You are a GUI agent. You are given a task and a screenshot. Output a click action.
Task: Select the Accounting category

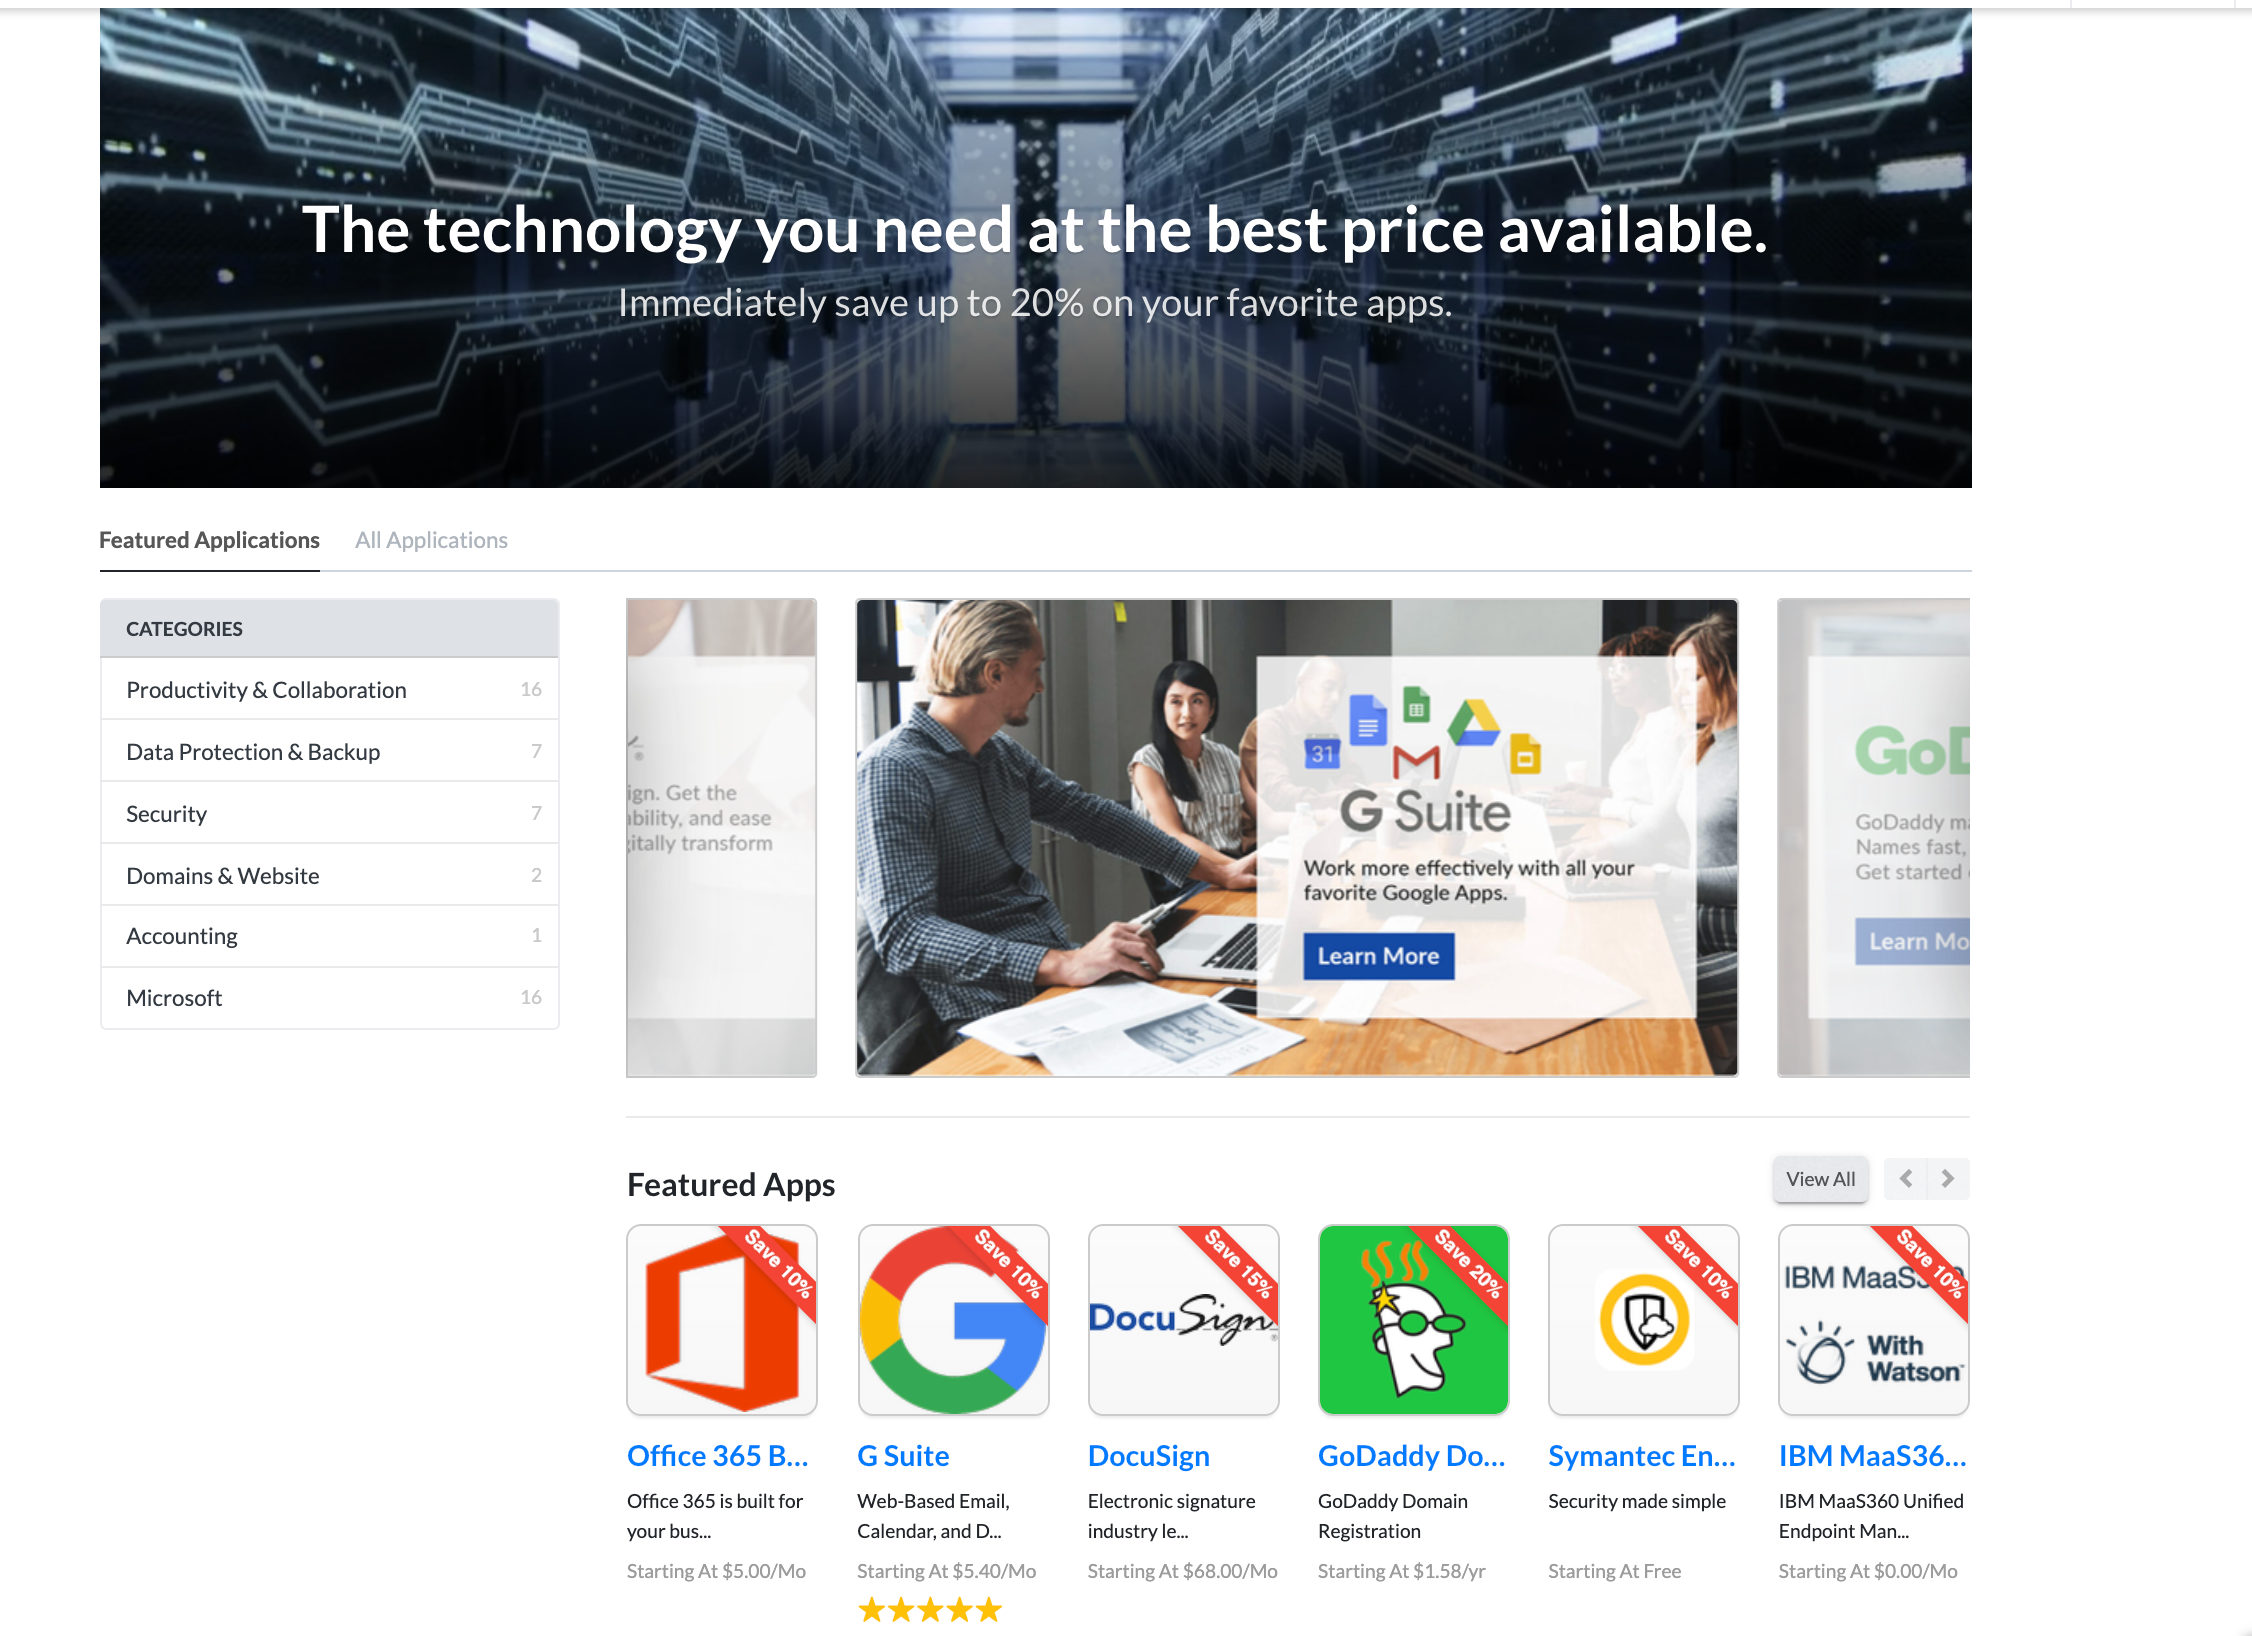329,936
